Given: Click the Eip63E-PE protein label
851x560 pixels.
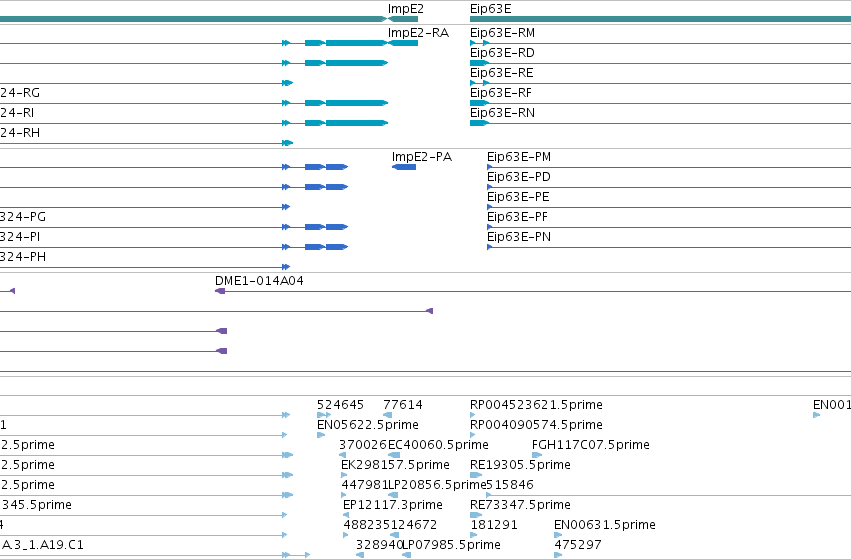Looking at the screenshot, I should pyautogui.click(x=518, y=198).
